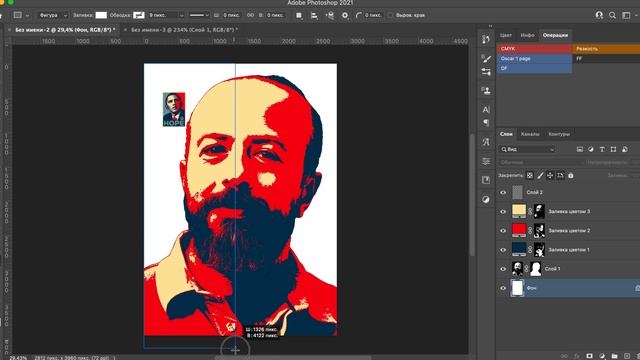This screenshot has height=360, width=640.
Task: Open the Adjustments panel icon in dock
Action: pyautogui.click(x=486, y=199)
